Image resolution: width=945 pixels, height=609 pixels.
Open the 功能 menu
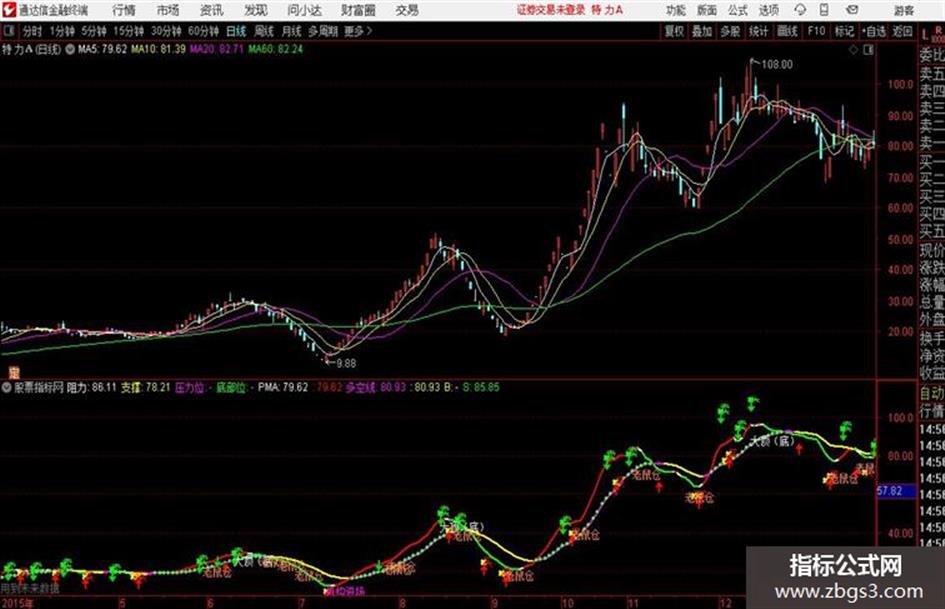coord(676,10)
